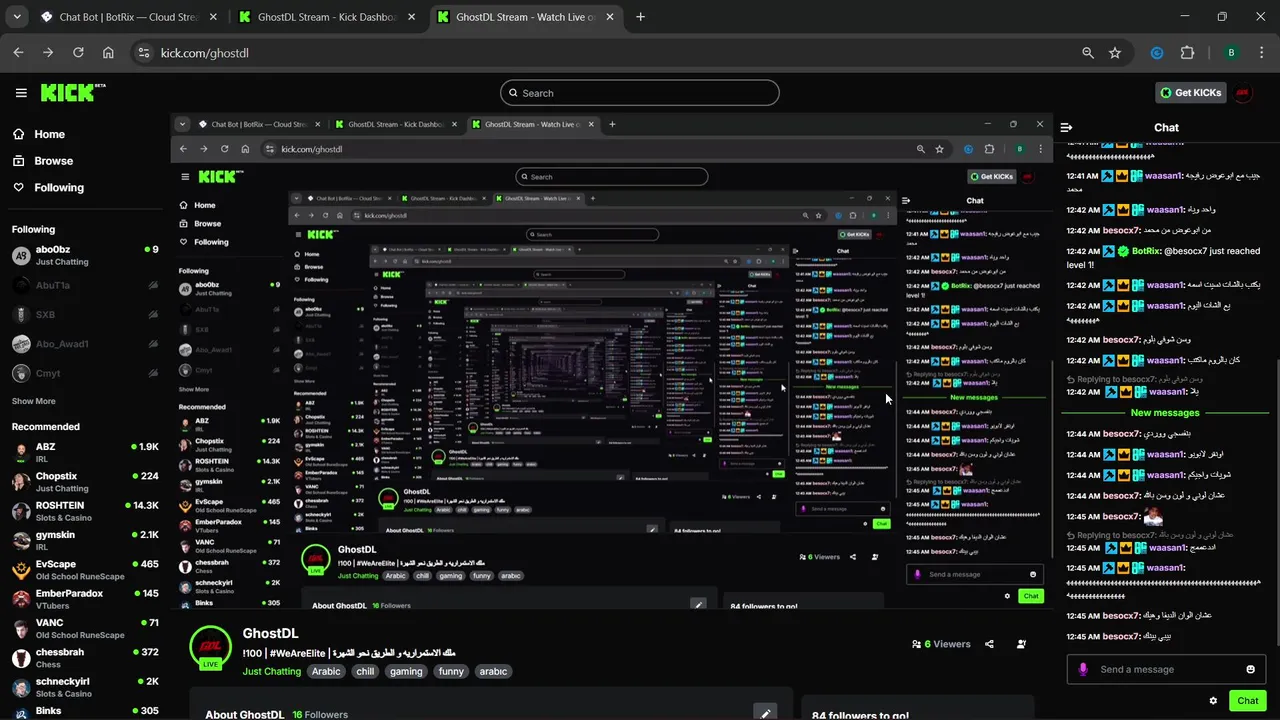Viewport: 1280px width, 720px height.
Task: Open the Chrome extensions puzzle icon
Action: pos(1188,53)
